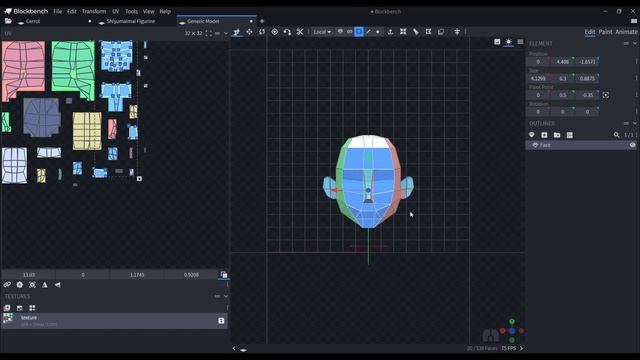Click the center pivot icon next to Pivot Point
Screen dimensions: 640x360
606,95
